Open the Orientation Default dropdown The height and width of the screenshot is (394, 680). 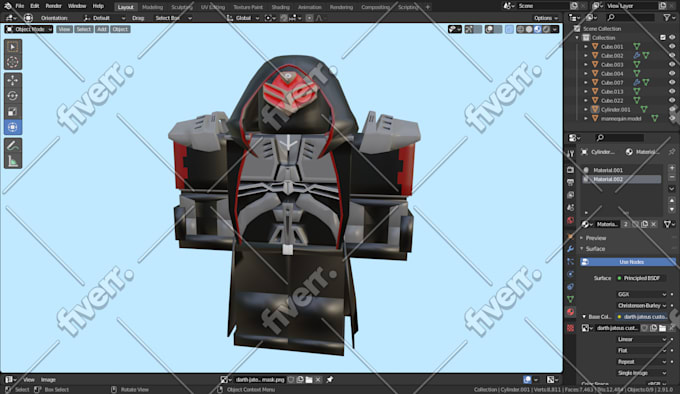pos(104,18)
